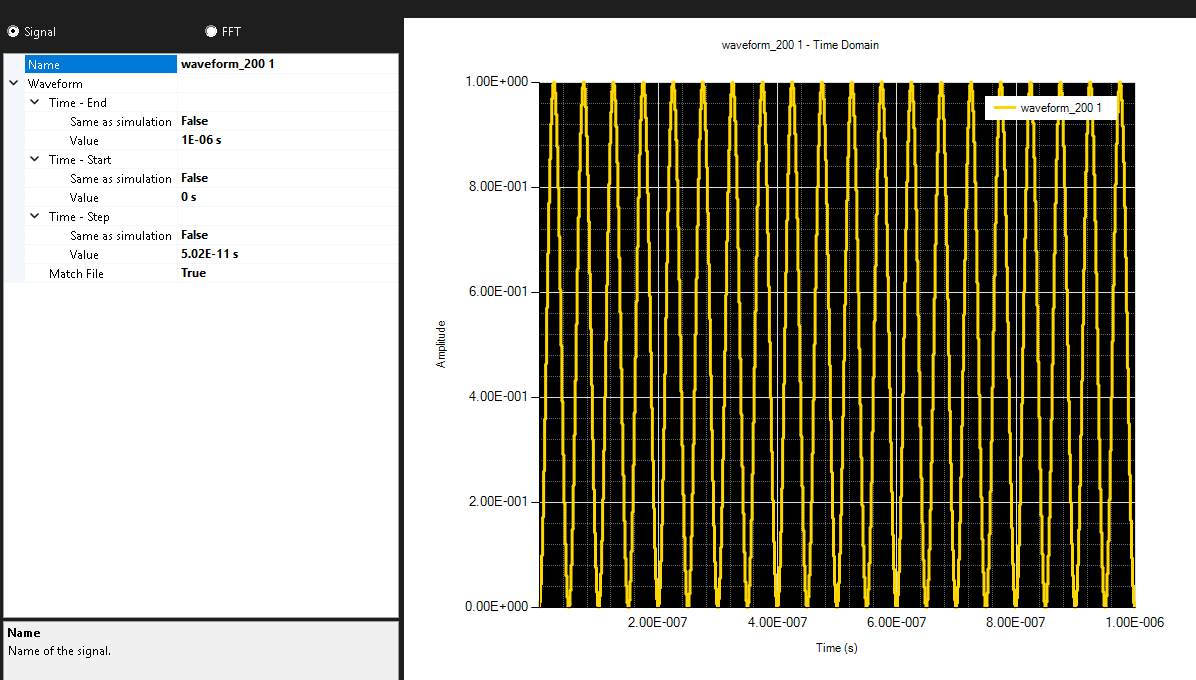Click the Time - End value 1E-06 s
The height and width of the screenshot is (680, 1196).
tap(288, 140)
